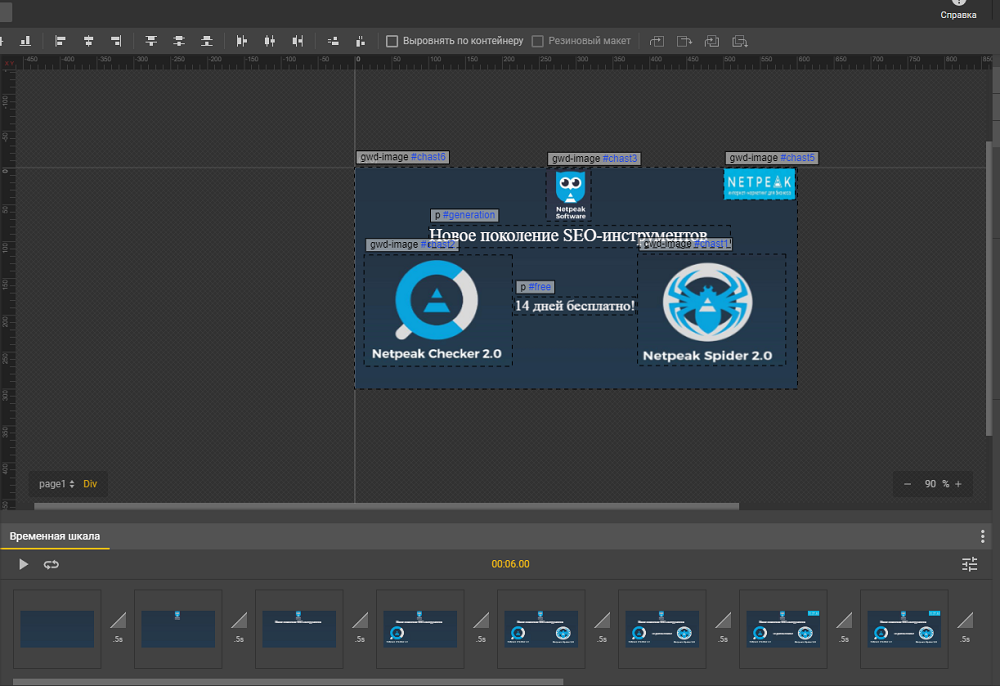Screen dimensions: 1000x686
Task: Click the align vertical centers icon
Action: (179, 41)
